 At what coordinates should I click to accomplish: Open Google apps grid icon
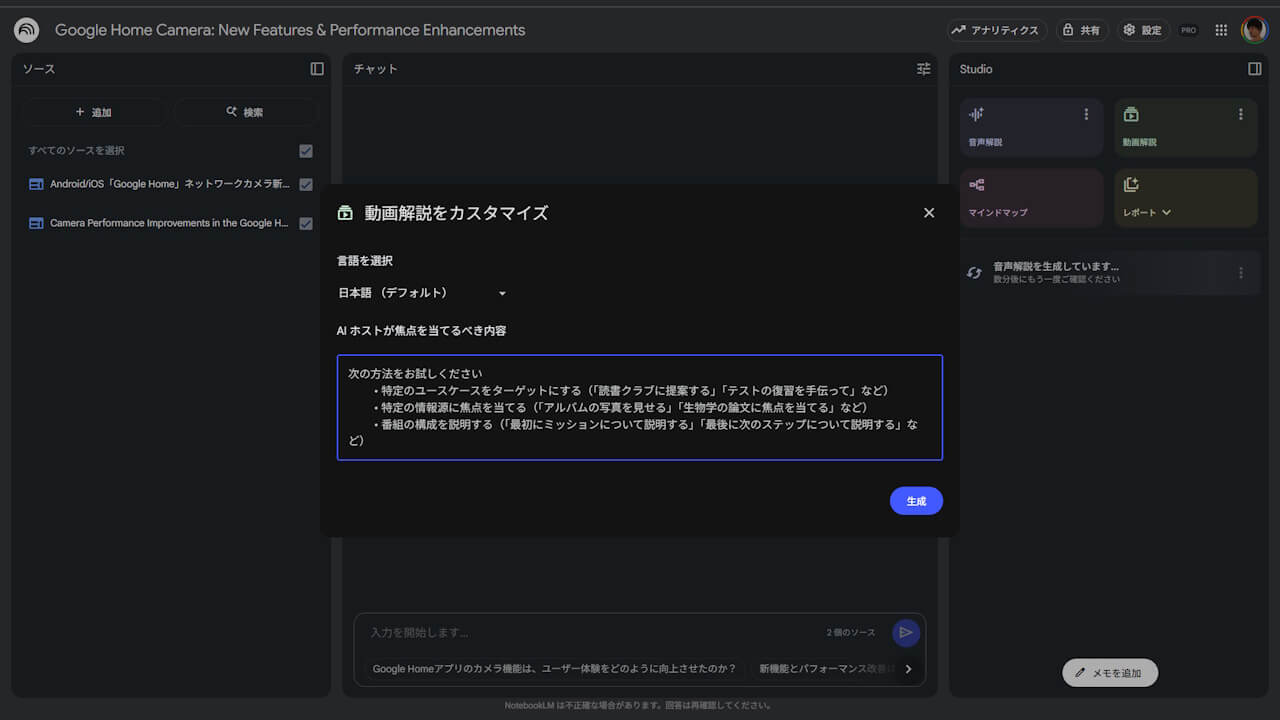pyautogui.click(x=1221, y=30)
